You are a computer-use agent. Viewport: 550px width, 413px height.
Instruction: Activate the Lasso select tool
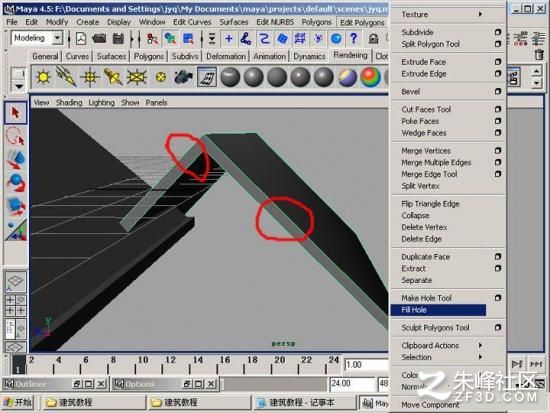click(x=15, y=136)
